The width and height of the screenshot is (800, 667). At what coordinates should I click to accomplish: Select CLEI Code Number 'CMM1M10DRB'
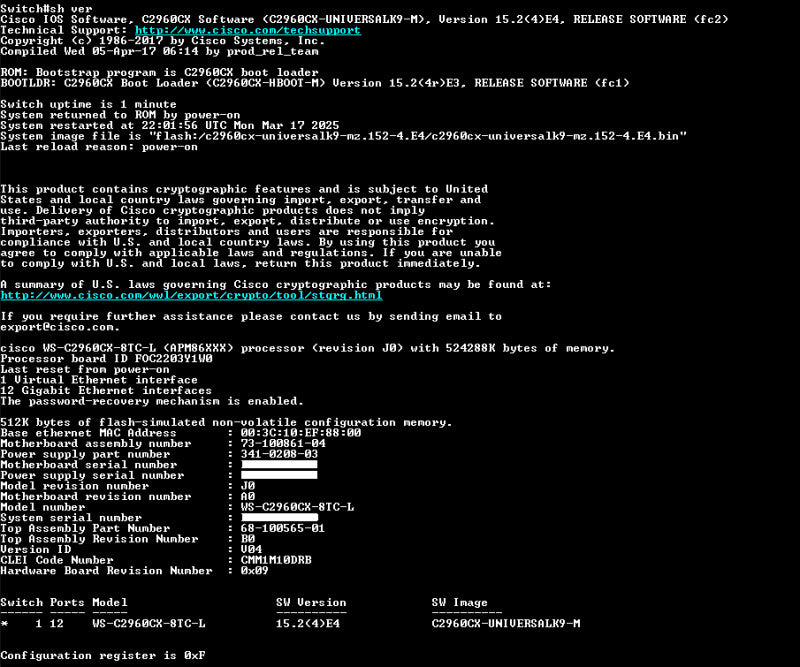(x=276, y=560)
